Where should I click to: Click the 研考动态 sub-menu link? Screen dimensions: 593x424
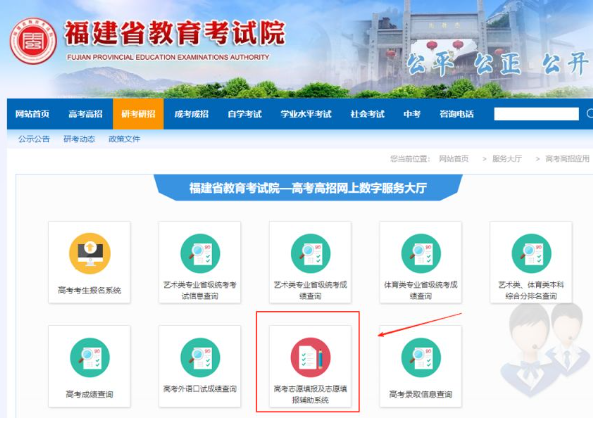click(x=79, y=139)
